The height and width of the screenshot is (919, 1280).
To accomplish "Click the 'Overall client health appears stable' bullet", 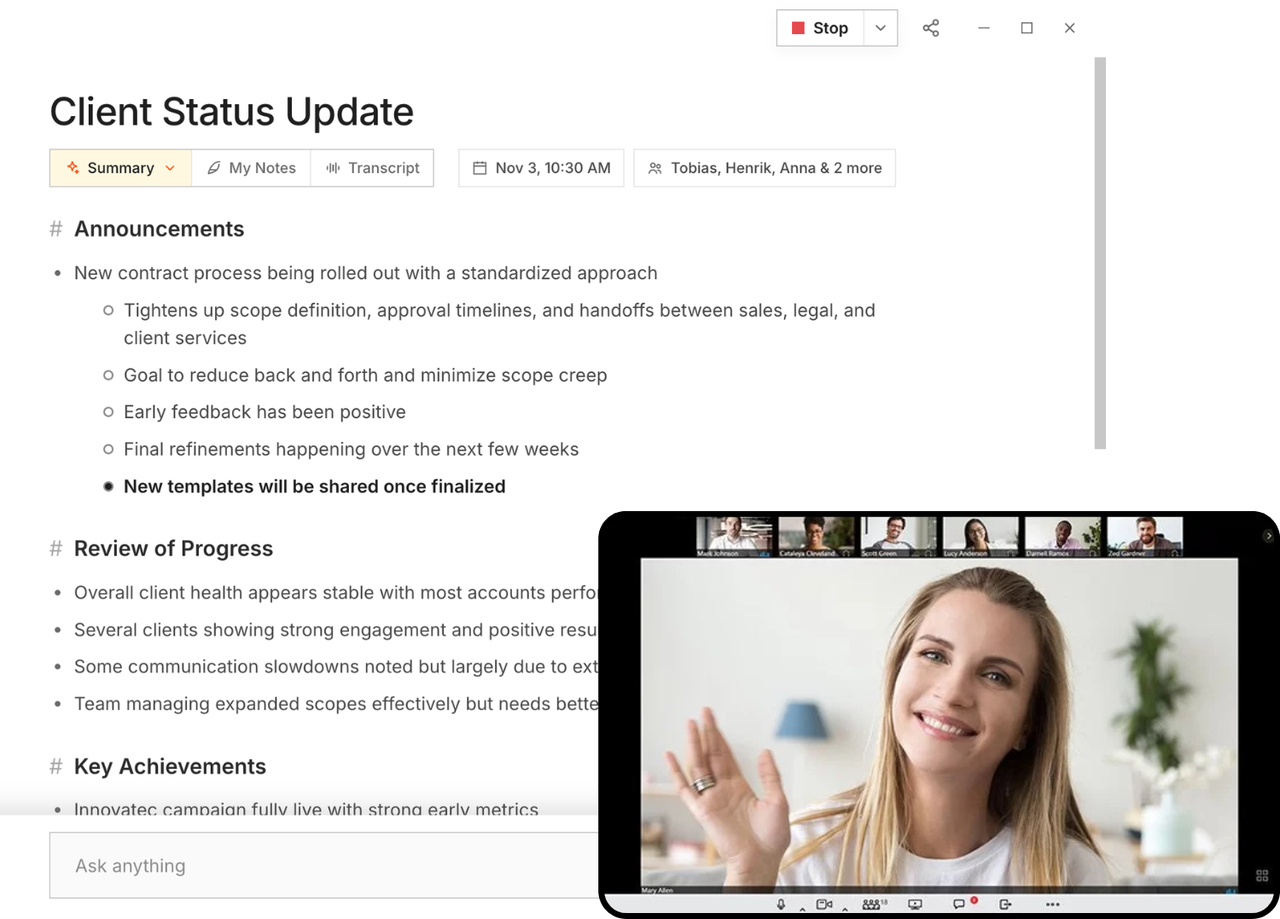I will click(x=336, y=593).
